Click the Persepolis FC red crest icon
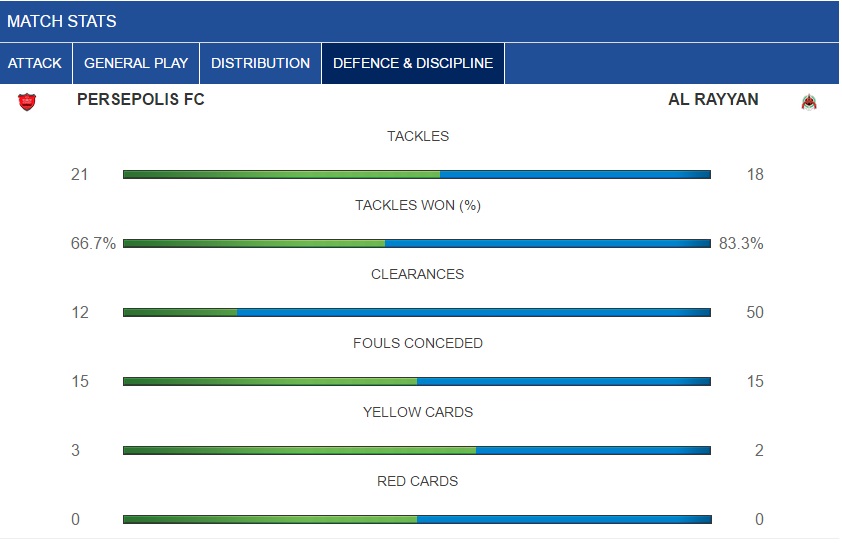 coord(27,101)
